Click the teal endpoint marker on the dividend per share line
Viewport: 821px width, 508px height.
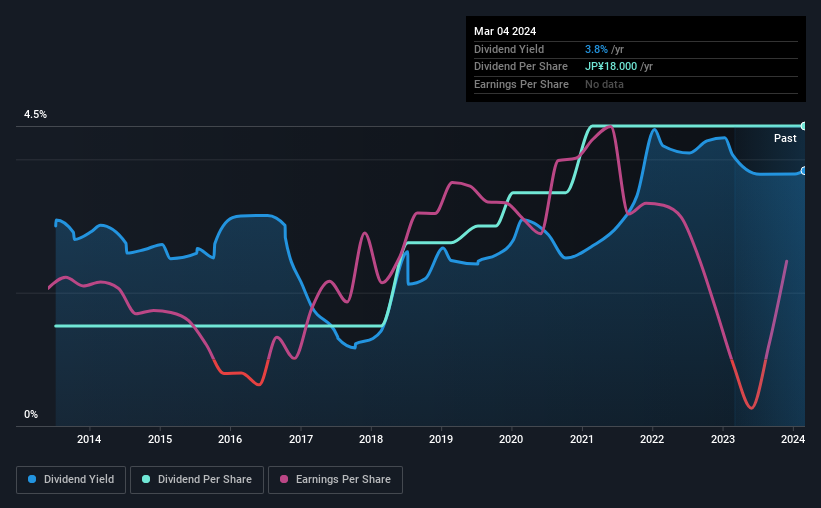coord(804,126)
